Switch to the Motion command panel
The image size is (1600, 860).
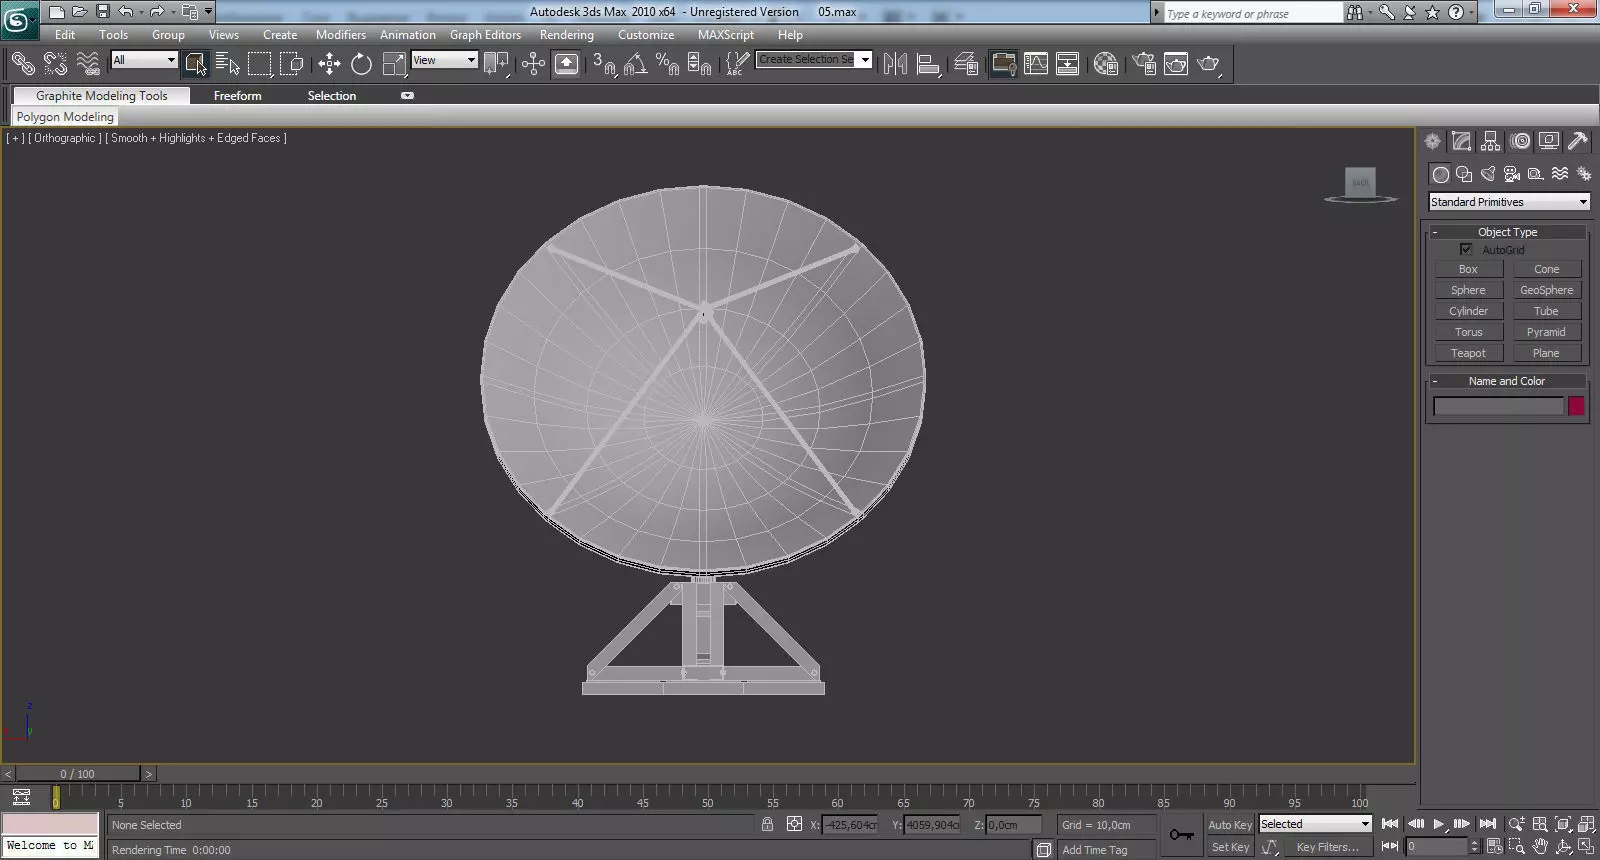tap(1520, 141)
